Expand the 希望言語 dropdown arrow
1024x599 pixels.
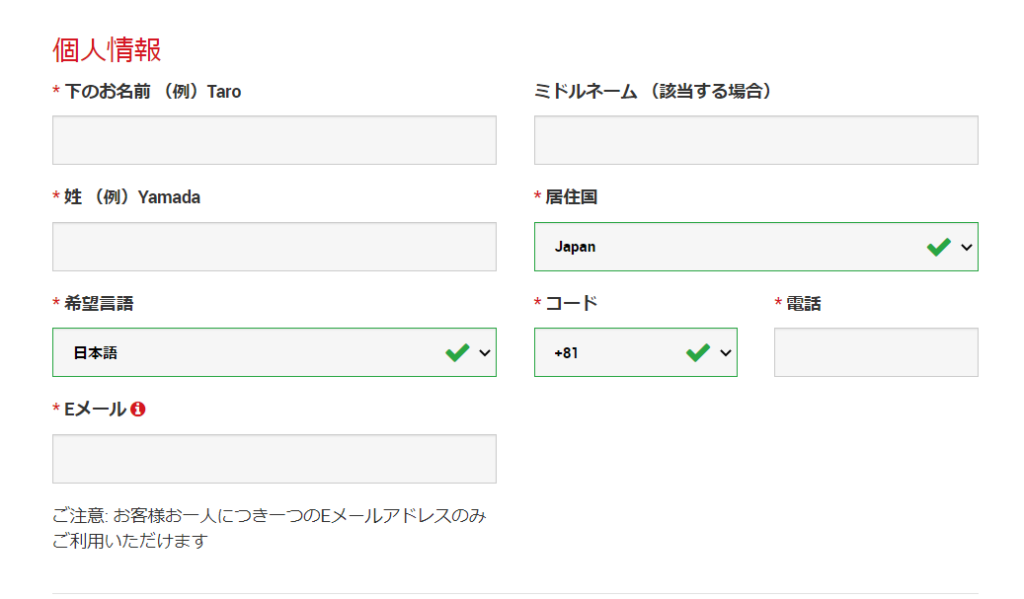(x=485, y=353)
